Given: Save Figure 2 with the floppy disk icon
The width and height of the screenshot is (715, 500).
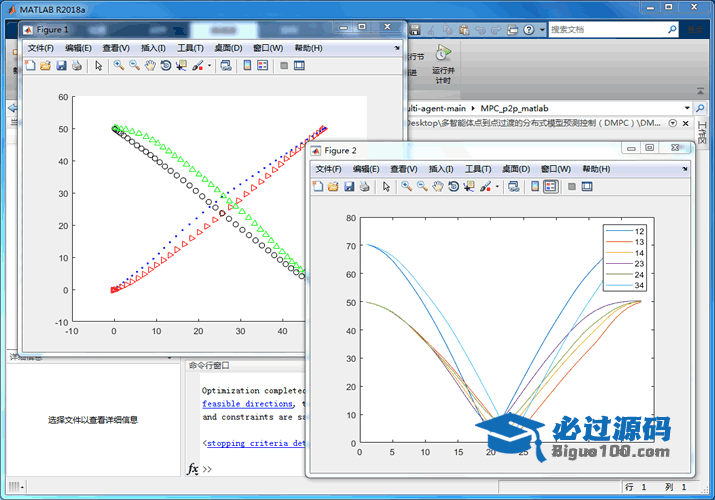Looking at the screenshot, I should (x=349, y=186).
